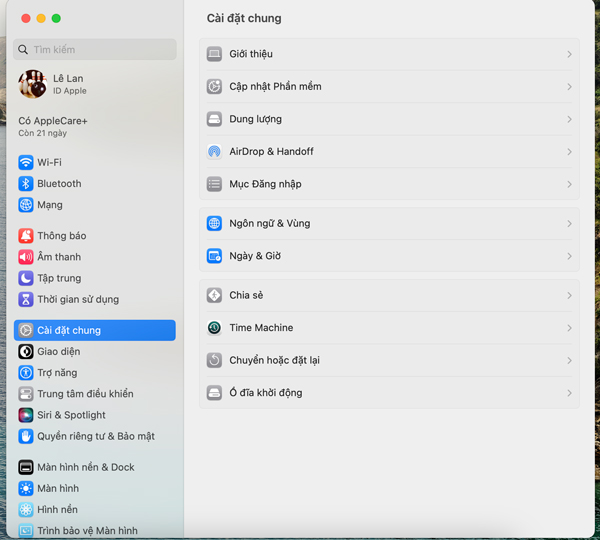Select Thời gian sử dụng label
The image size is (600, 540).
pyautogui.click(x=78, y=299)
